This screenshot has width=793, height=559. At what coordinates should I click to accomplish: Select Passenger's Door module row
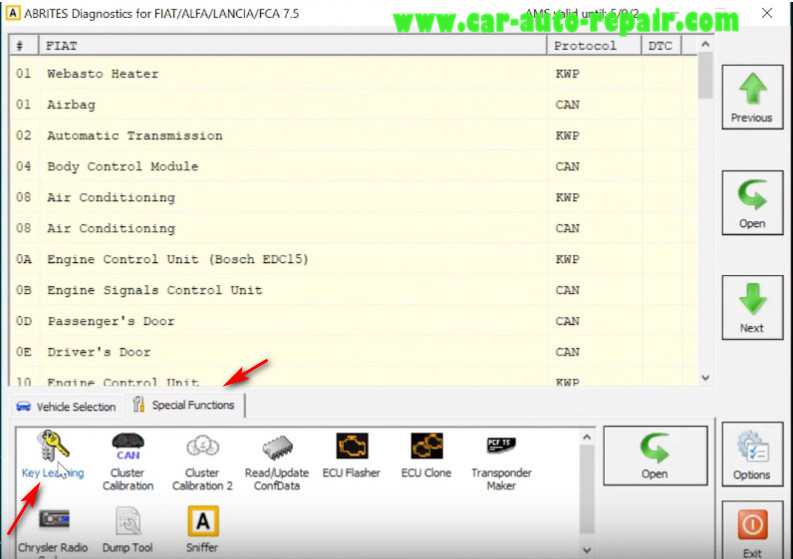click(x=353, y=321)
